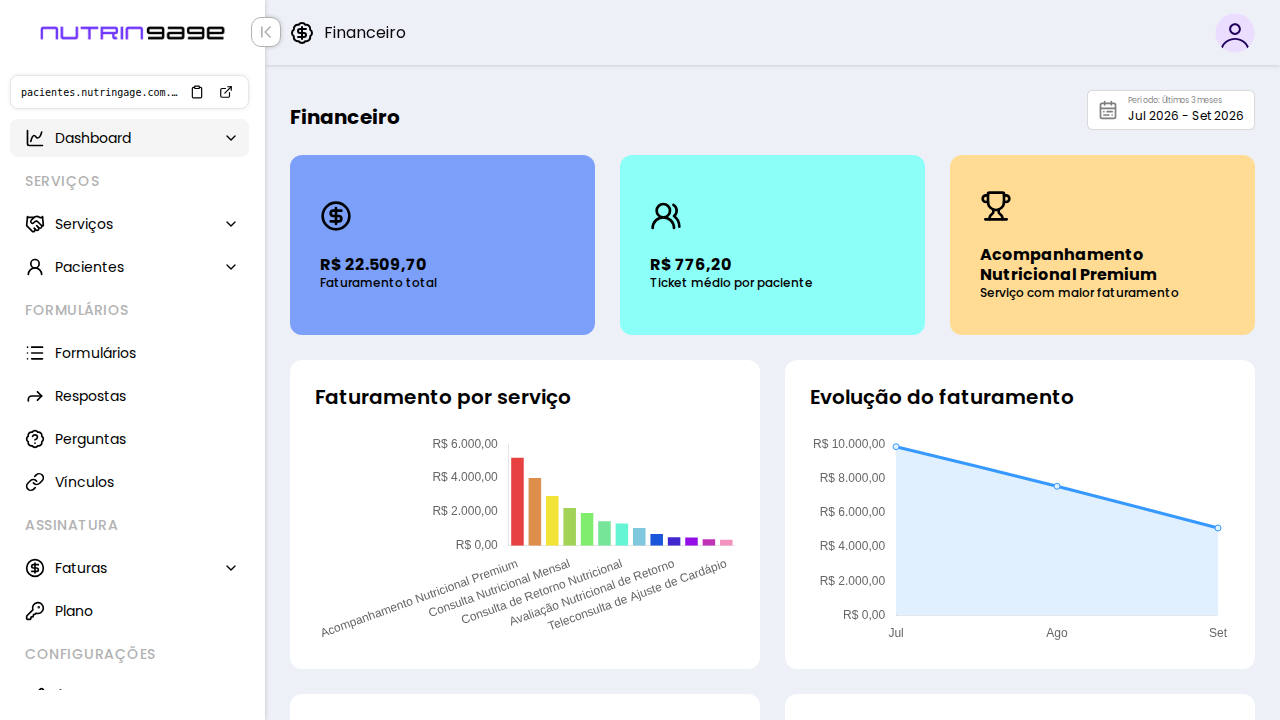Select the Dashboard menu item
Image resolution: width=1280 pixels, height=720 pixels.
[130, 138]
